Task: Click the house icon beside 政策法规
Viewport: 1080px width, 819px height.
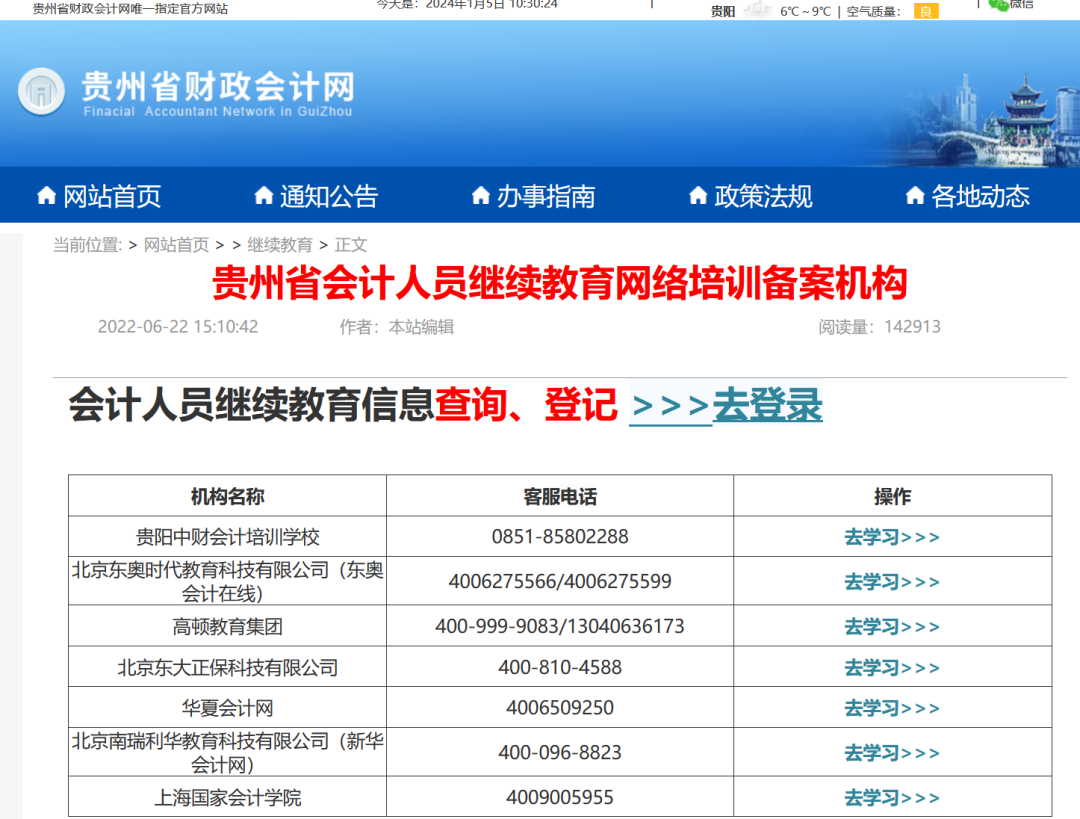Action: [698, 196]
